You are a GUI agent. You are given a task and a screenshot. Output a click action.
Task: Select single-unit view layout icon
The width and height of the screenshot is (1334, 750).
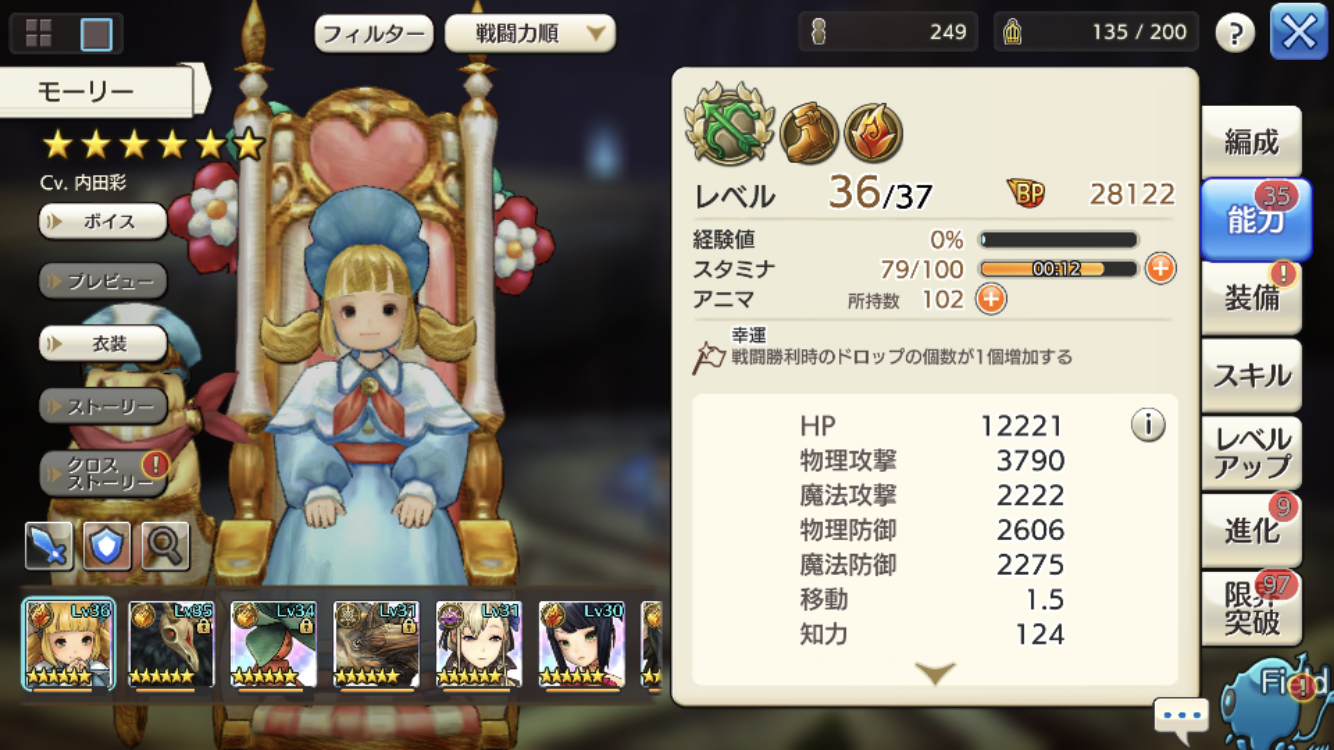97,34
